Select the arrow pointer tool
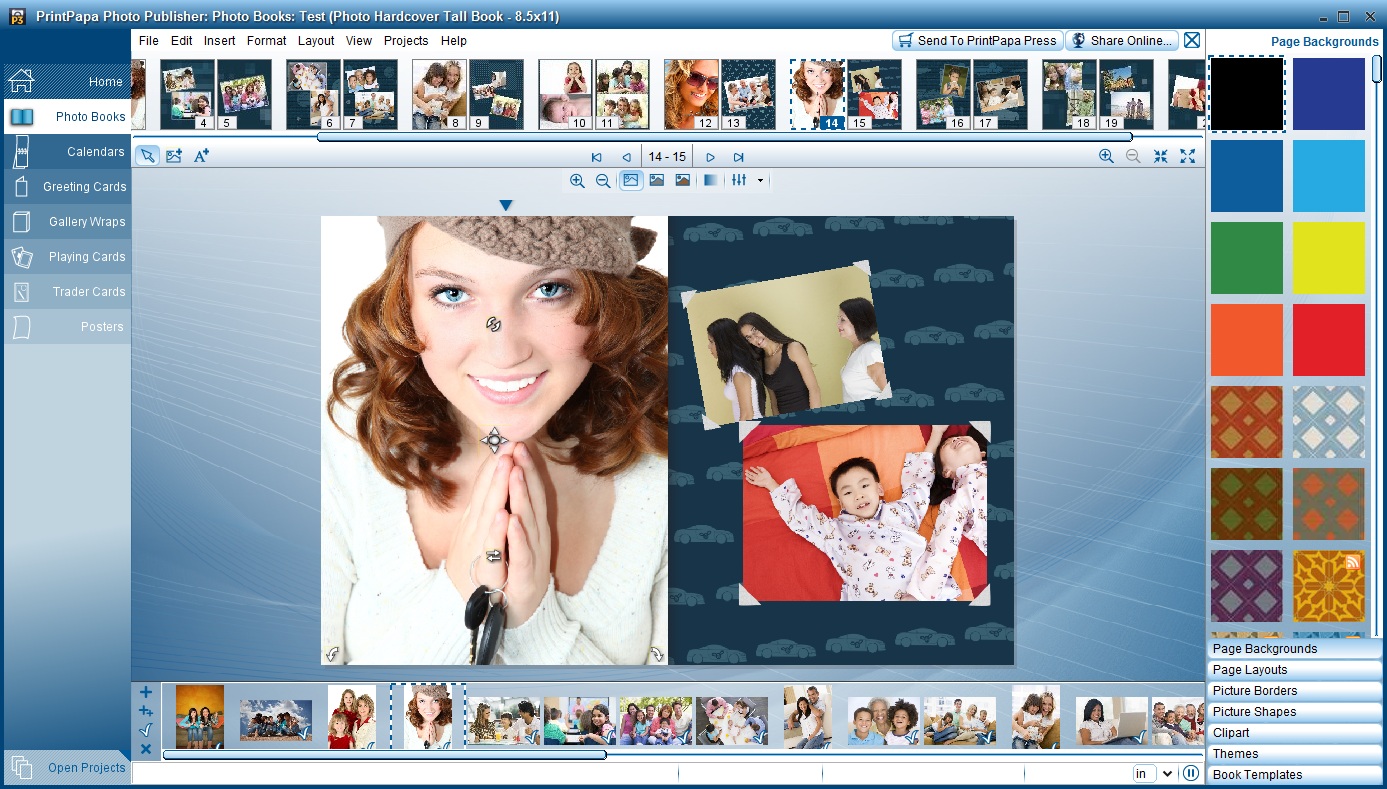1387x789 pixels. tap(147, 156)
